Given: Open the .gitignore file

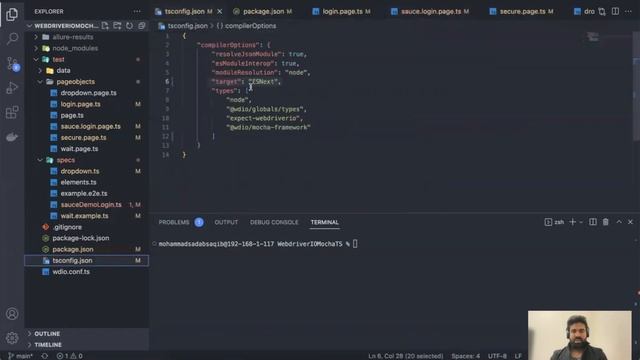Looking at the screenshot, I should click(x=67, y=227).
